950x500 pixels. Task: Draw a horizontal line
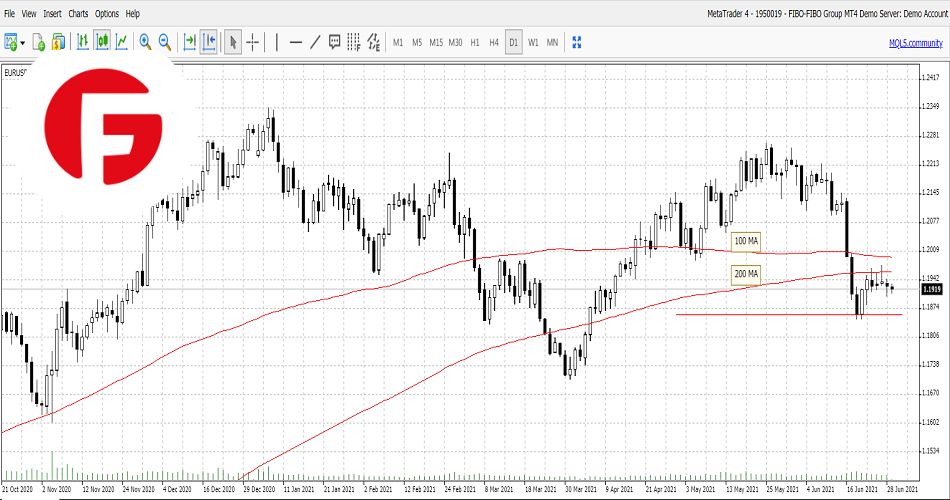(x=295, y=42)
